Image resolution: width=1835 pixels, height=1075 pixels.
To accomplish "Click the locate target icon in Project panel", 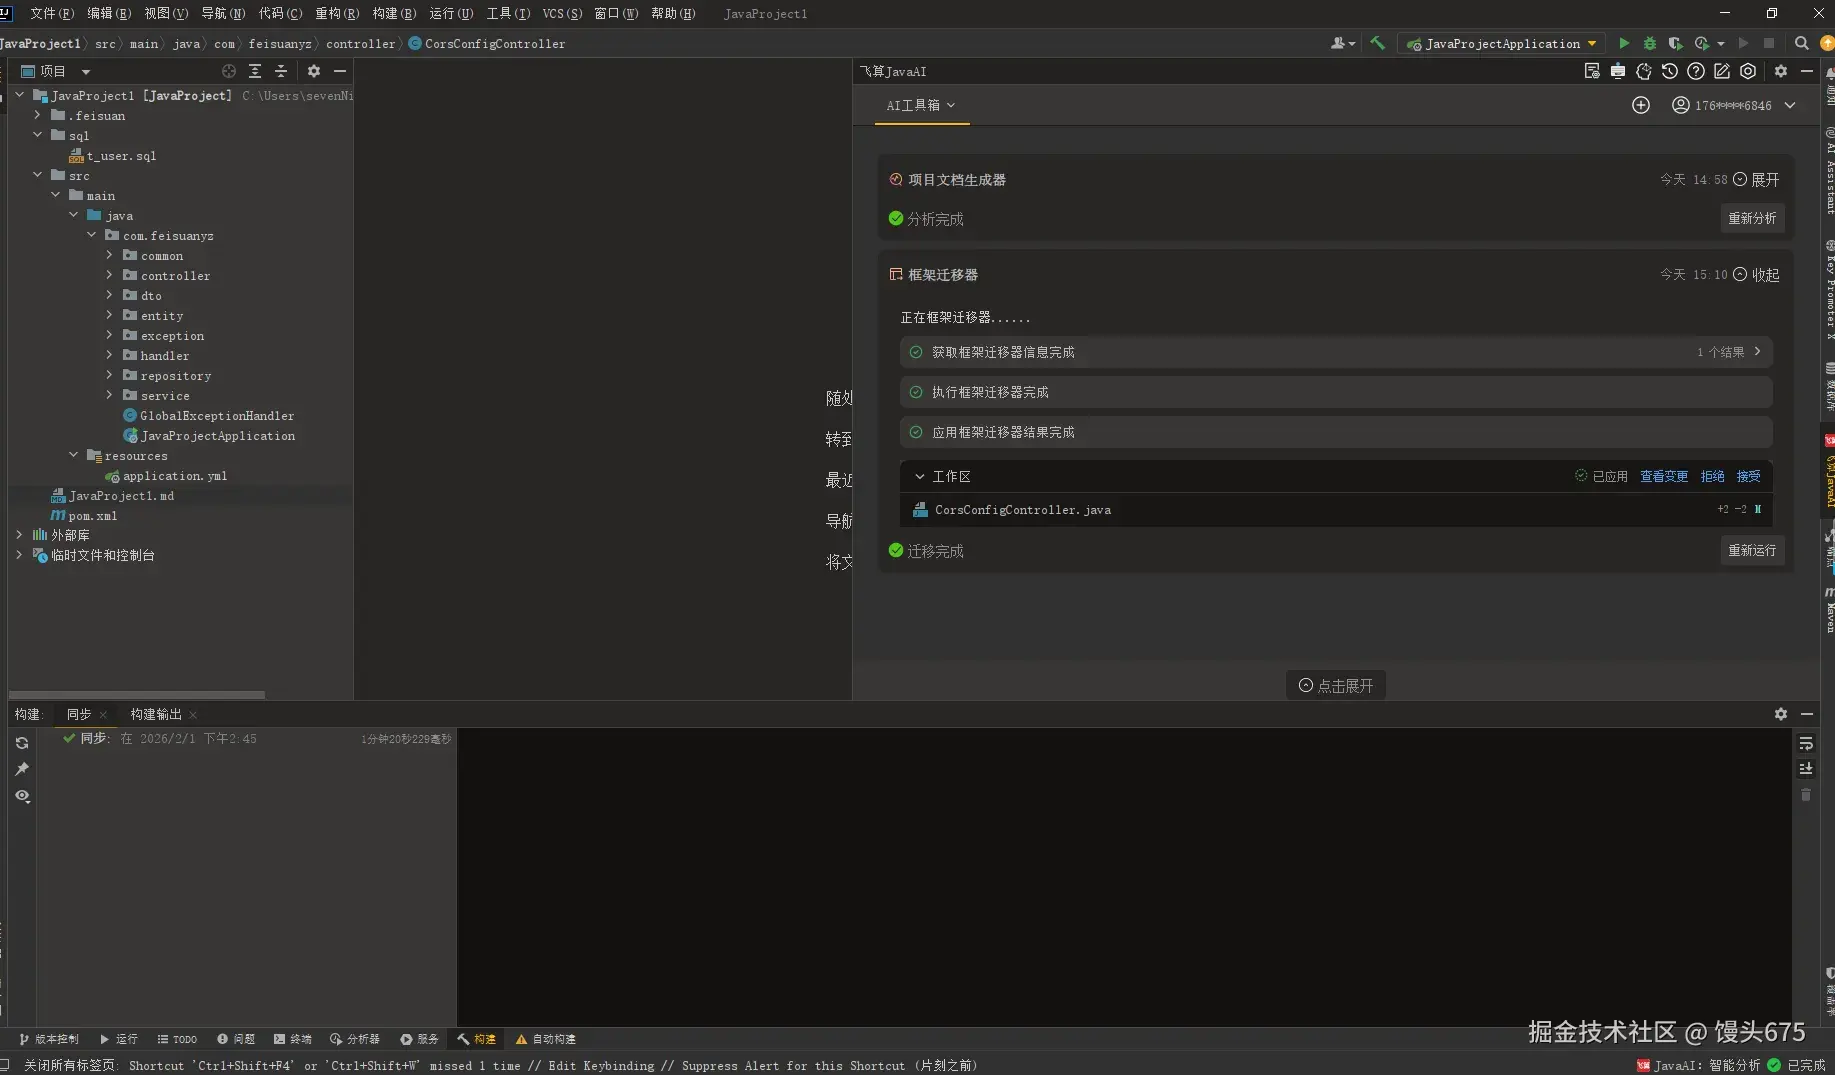I will [229, 71].
